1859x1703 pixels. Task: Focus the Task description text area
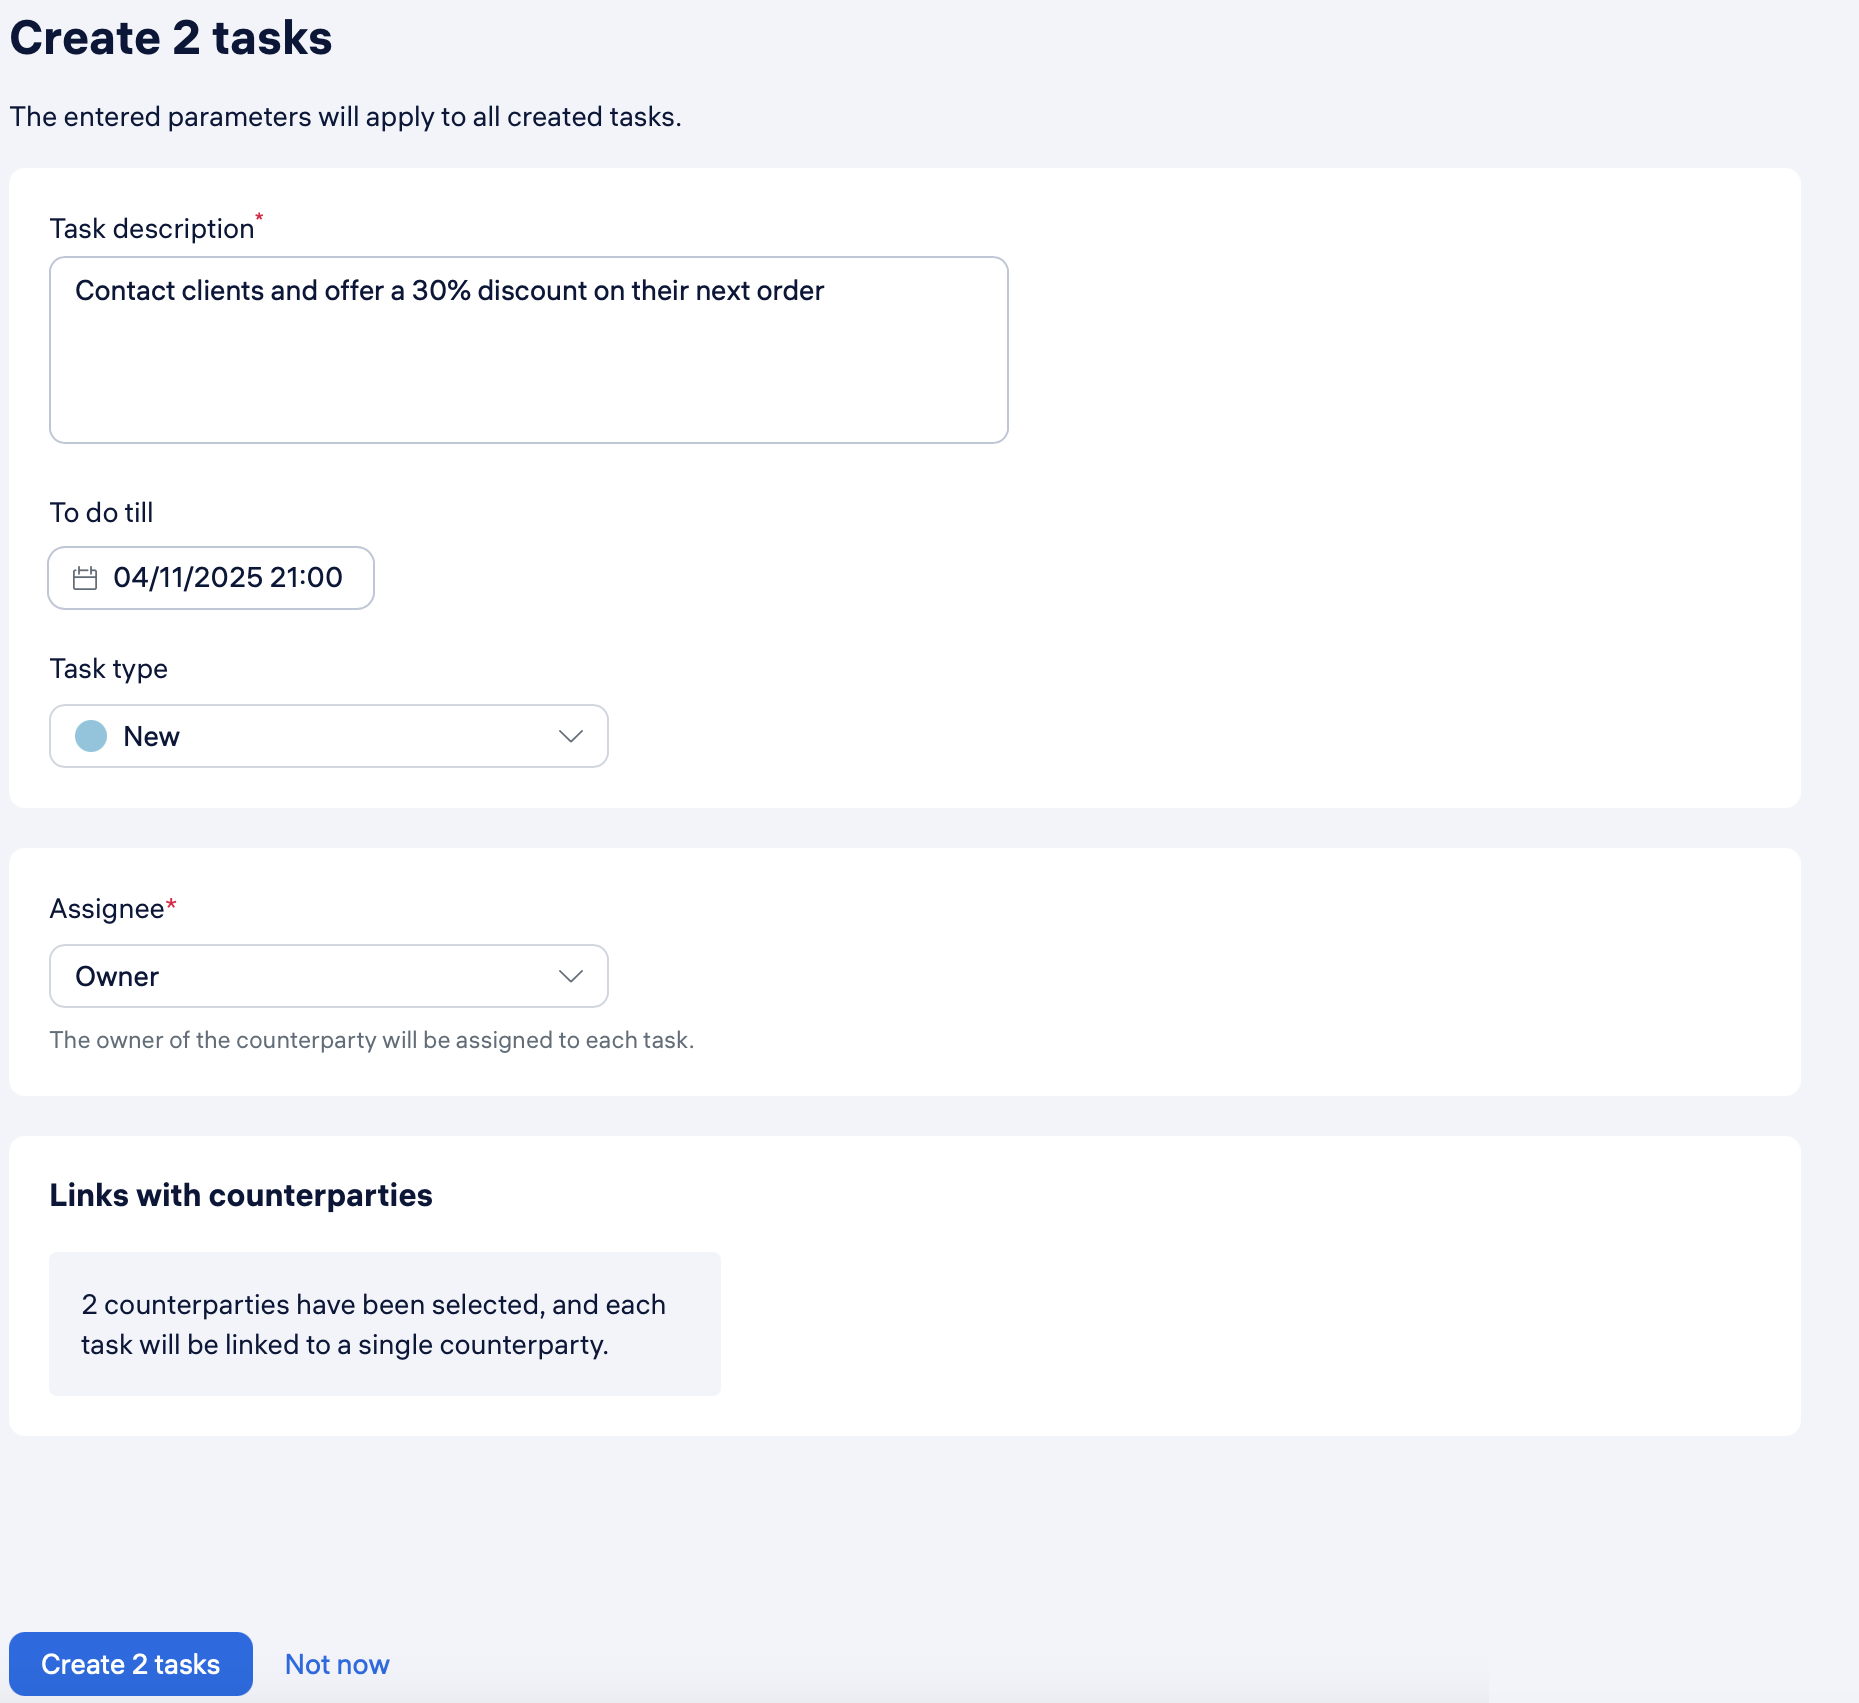pos(528,370)
